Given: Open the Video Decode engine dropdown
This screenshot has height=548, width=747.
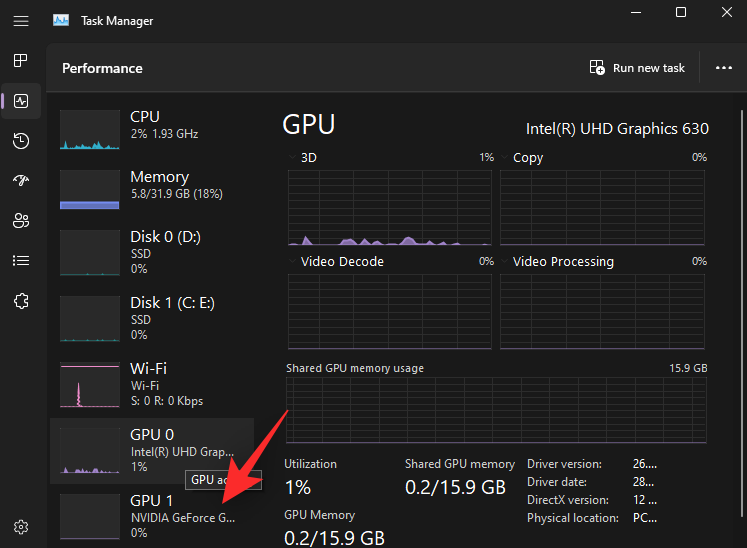Looking at the screenshot, I should coord(292,261).
